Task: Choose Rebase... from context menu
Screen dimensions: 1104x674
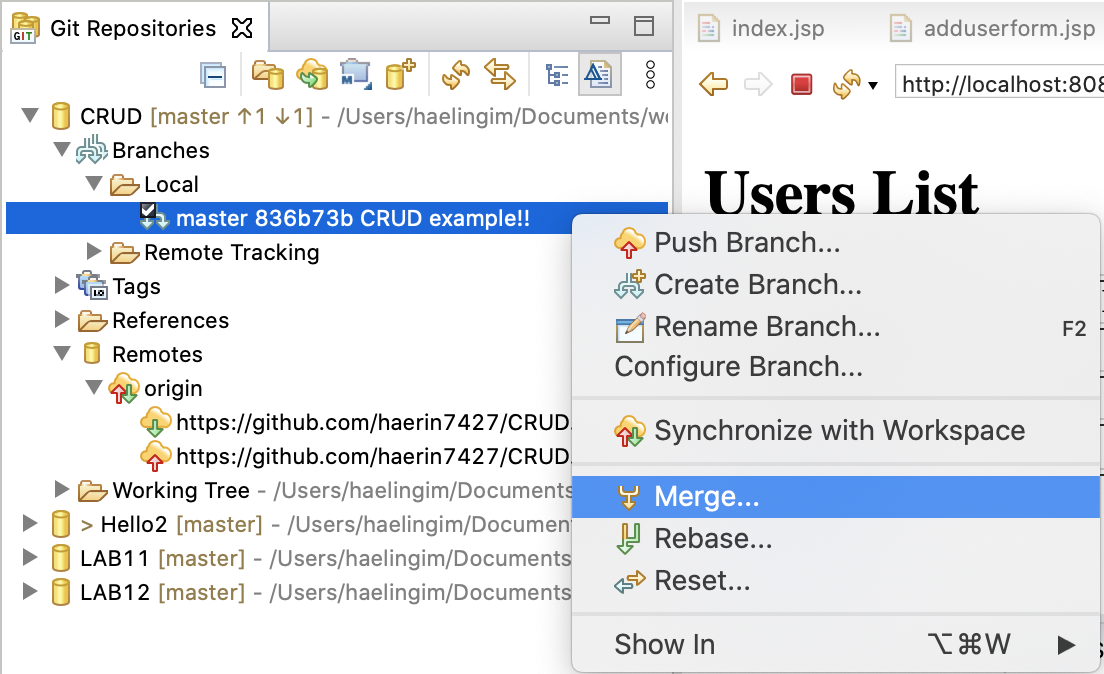Action: 836,539
